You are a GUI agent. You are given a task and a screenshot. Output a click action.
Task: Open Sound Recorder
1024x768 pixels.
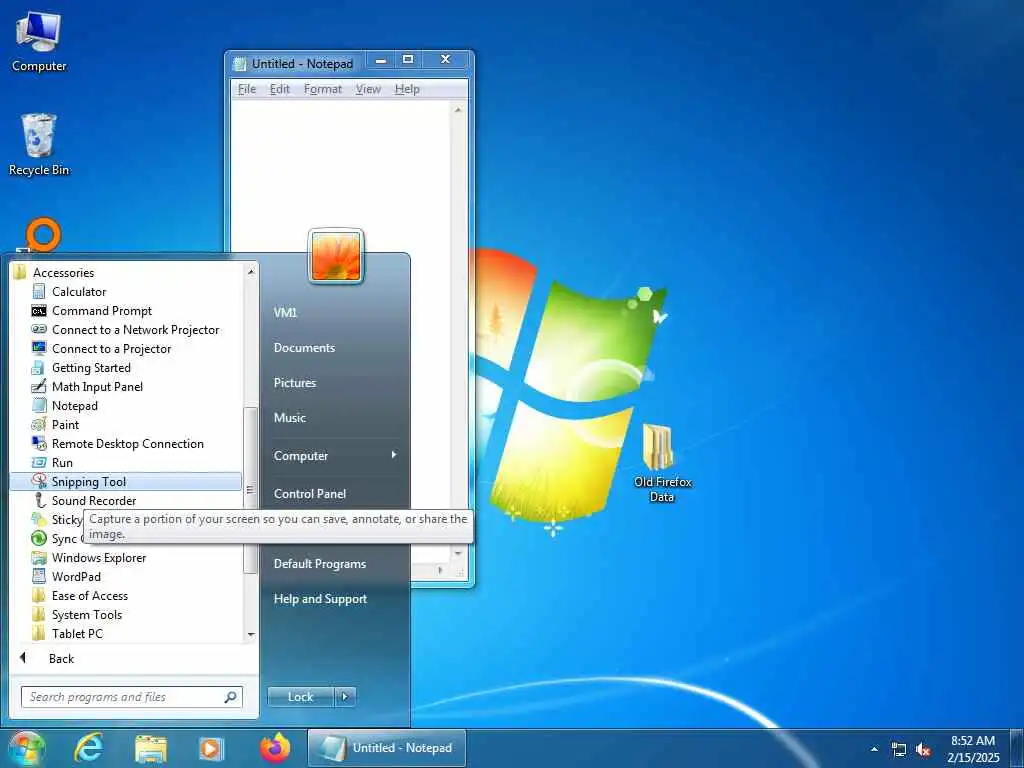click(x=93, y=501)
